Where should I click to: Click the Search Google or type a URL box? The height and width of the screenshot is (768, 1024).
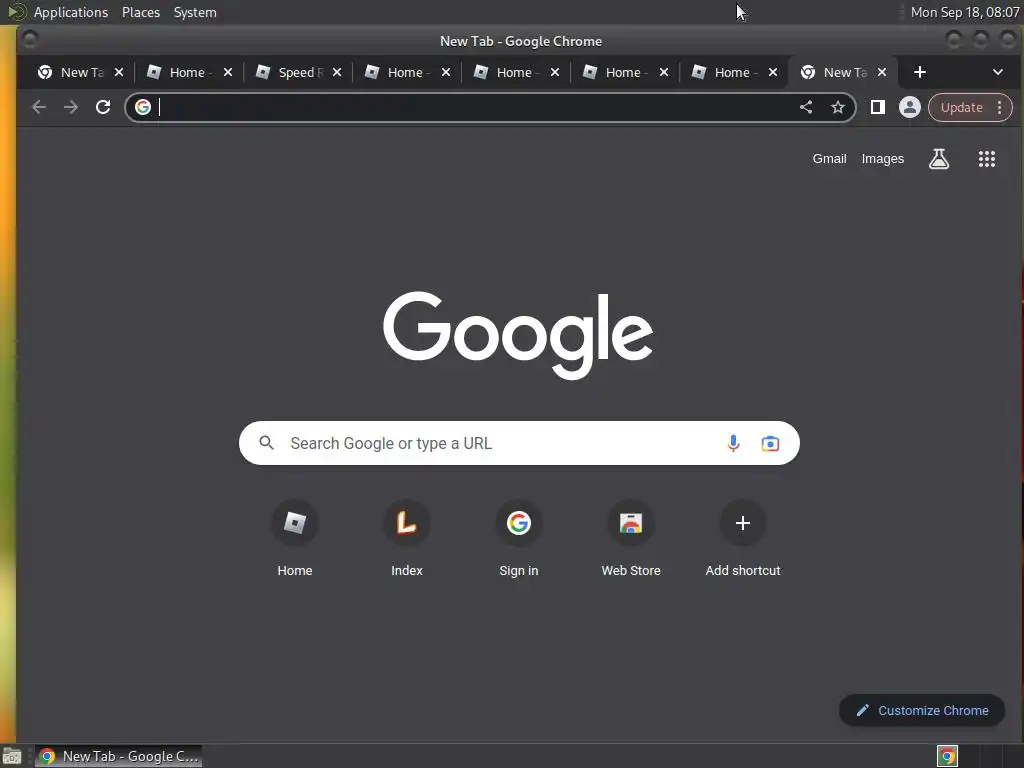pyautogui.click(x=519, y=443)
